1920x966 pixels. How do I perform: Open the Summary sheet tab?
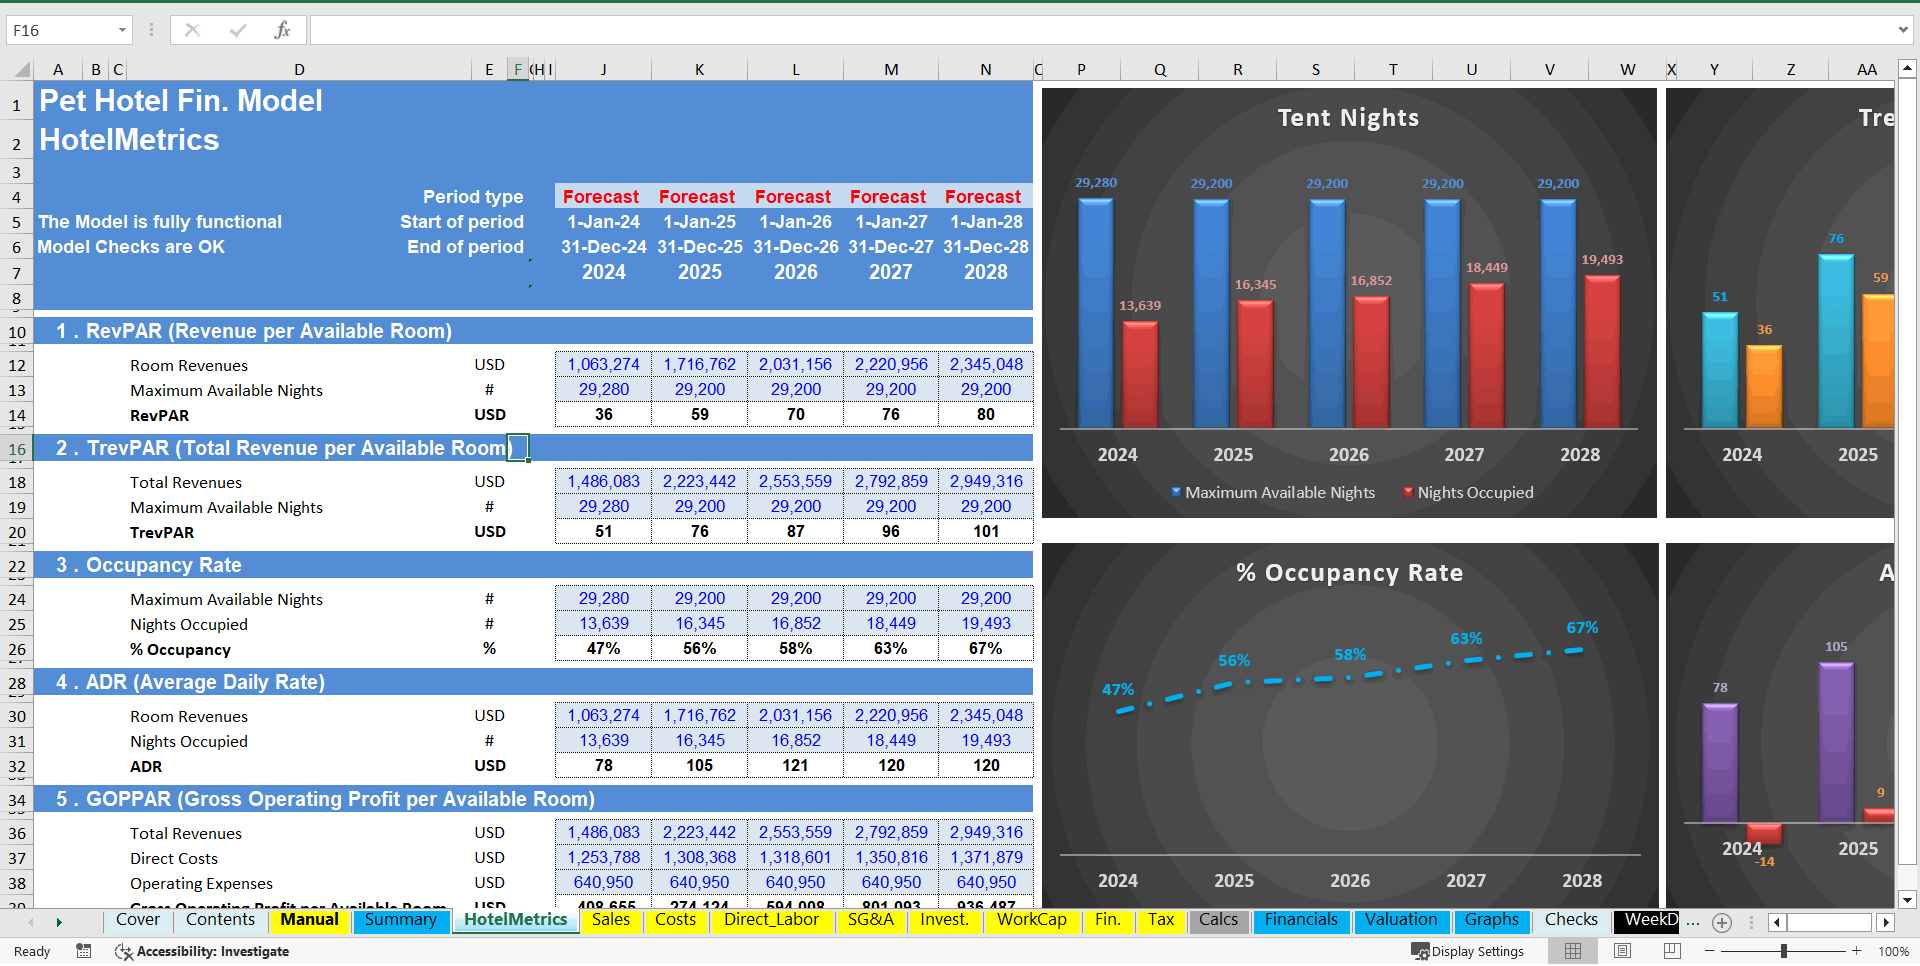coord(400,920)
